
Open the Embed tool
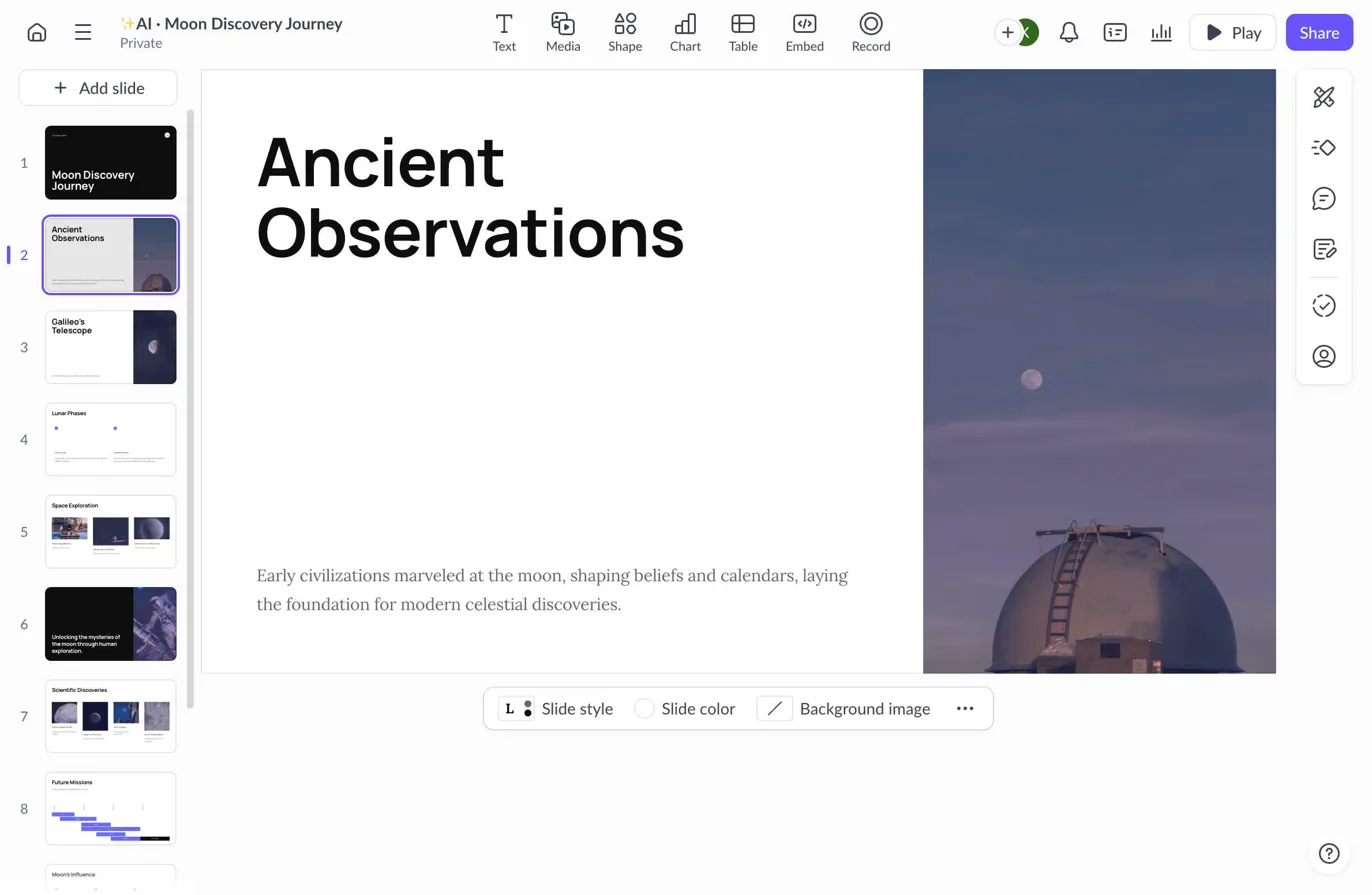point(805,32)
